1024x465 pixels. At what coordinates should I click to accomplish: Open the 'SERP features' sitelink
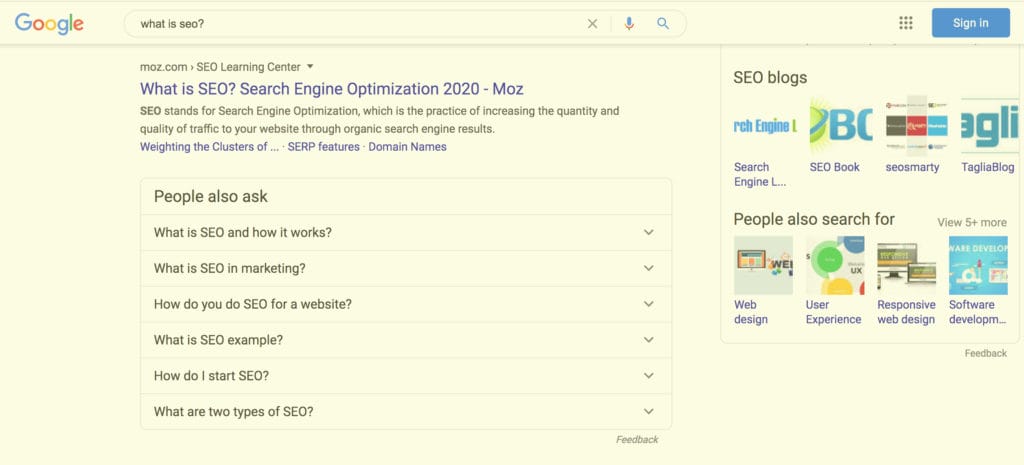click(x=323, y=147)
